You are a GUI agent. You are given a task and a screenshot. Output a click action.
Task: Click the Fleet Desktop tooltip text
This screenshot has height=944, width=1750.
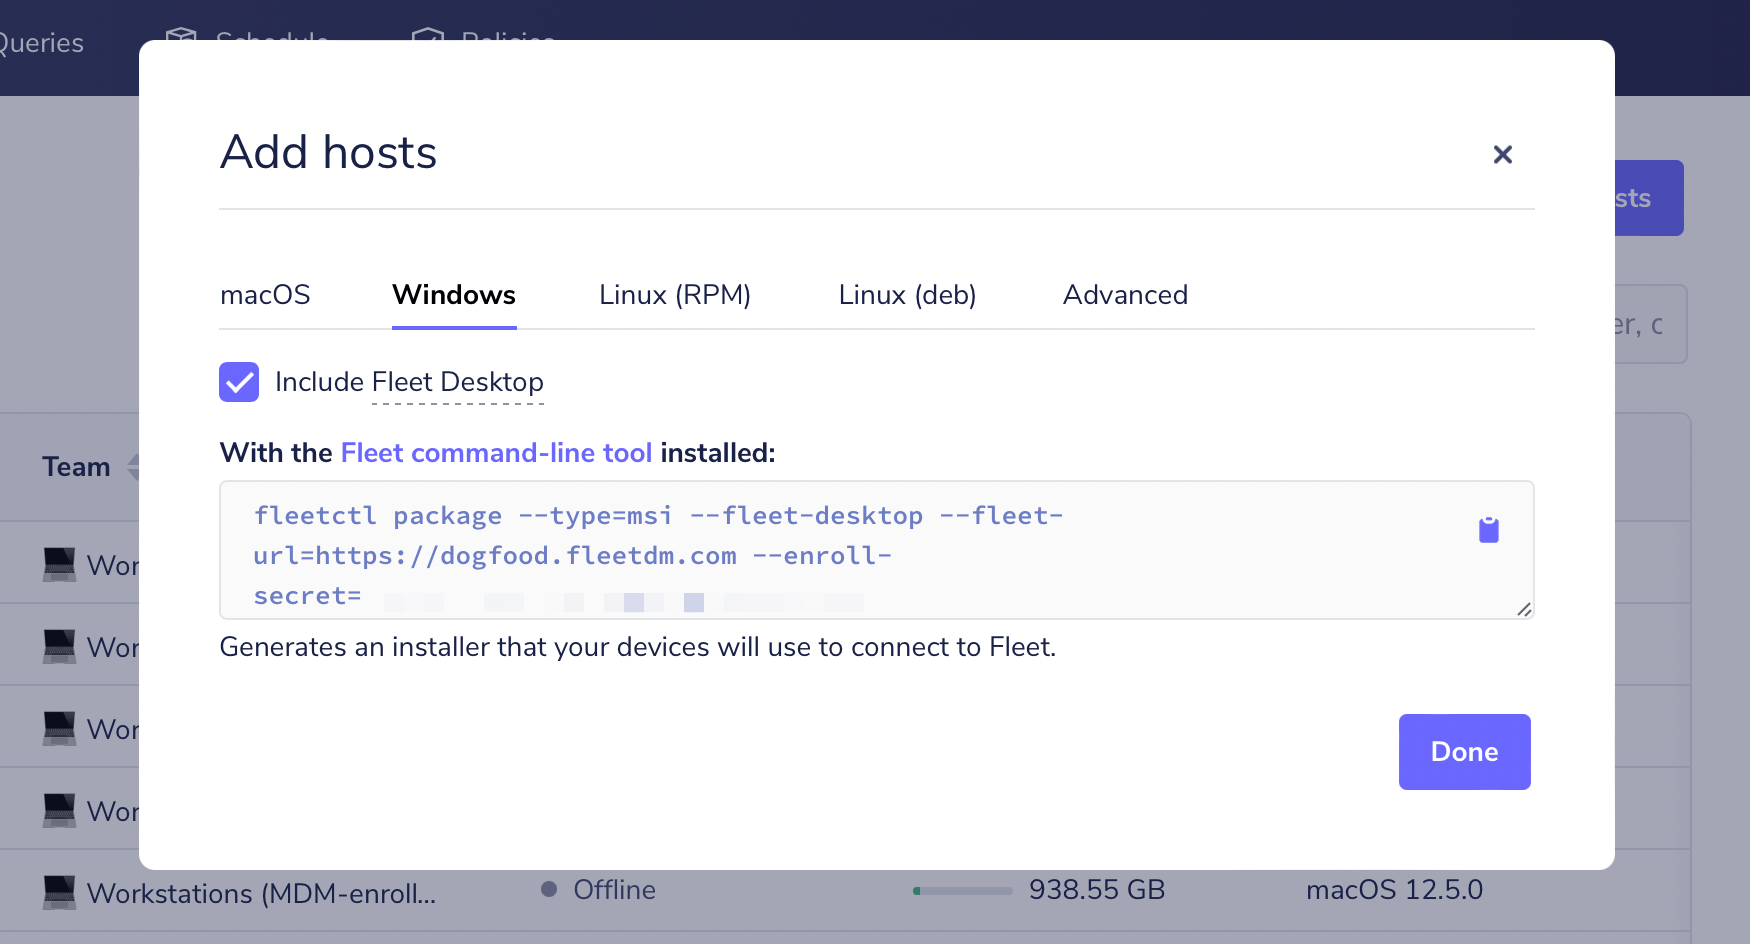458,382
